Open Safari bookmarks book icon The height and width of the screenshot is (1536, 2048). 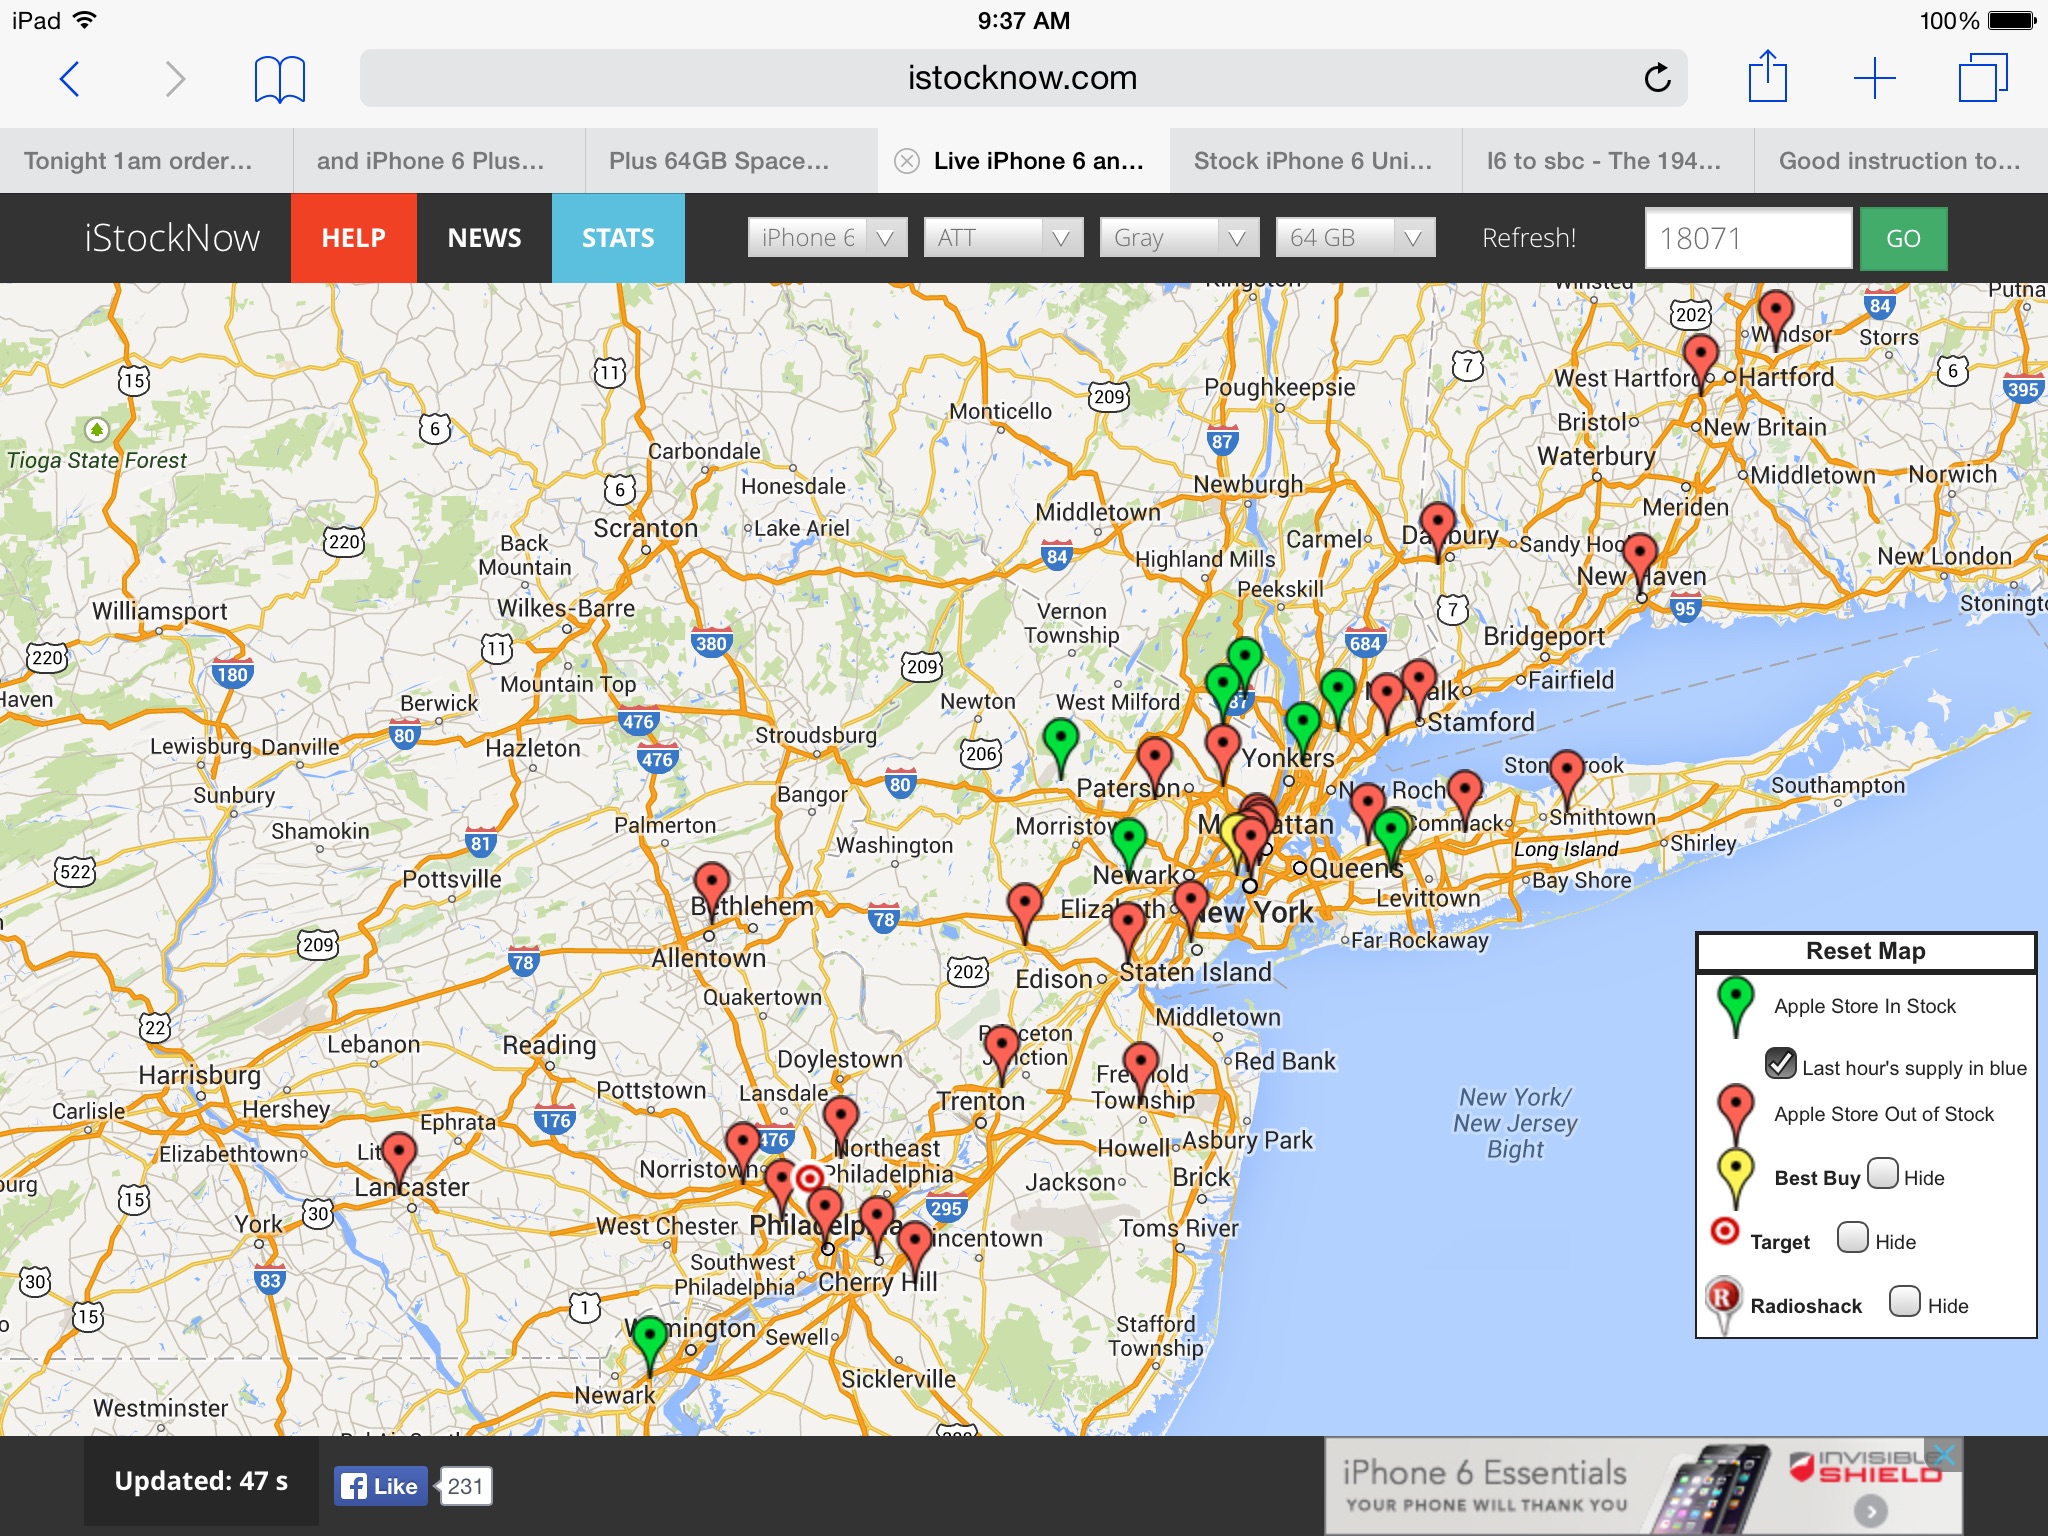tap(279, 78)
